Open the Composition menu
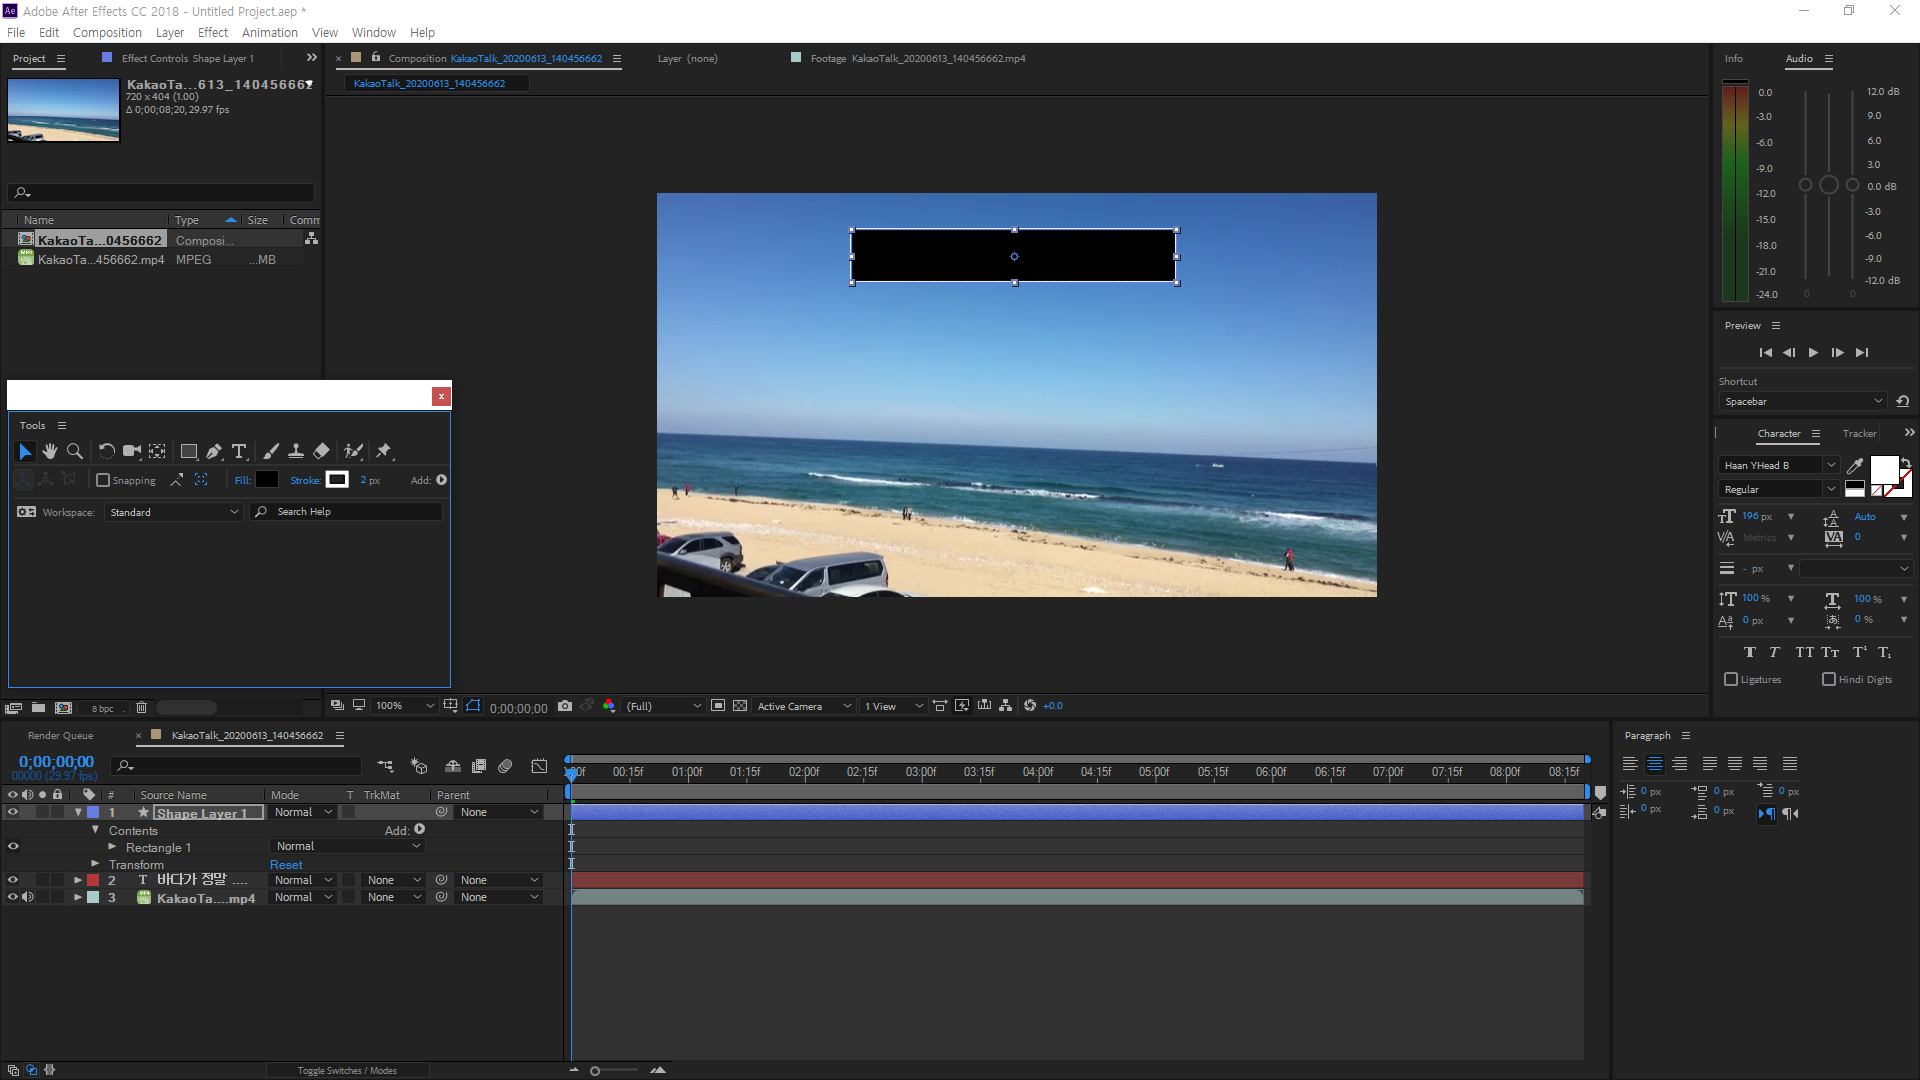Image resolution: width=1920 pixels, height=1080 pixels. [107, 32]
